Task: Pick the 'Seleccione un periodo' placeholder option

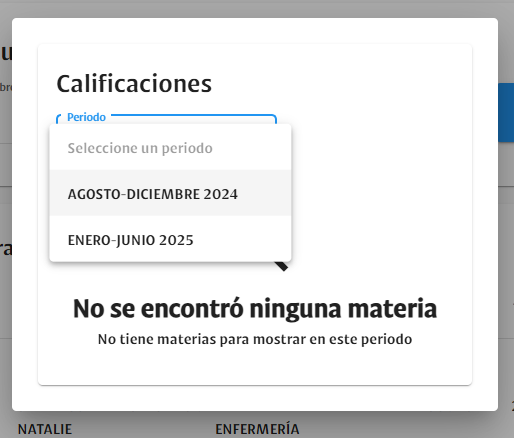Action: coord(170,148)
